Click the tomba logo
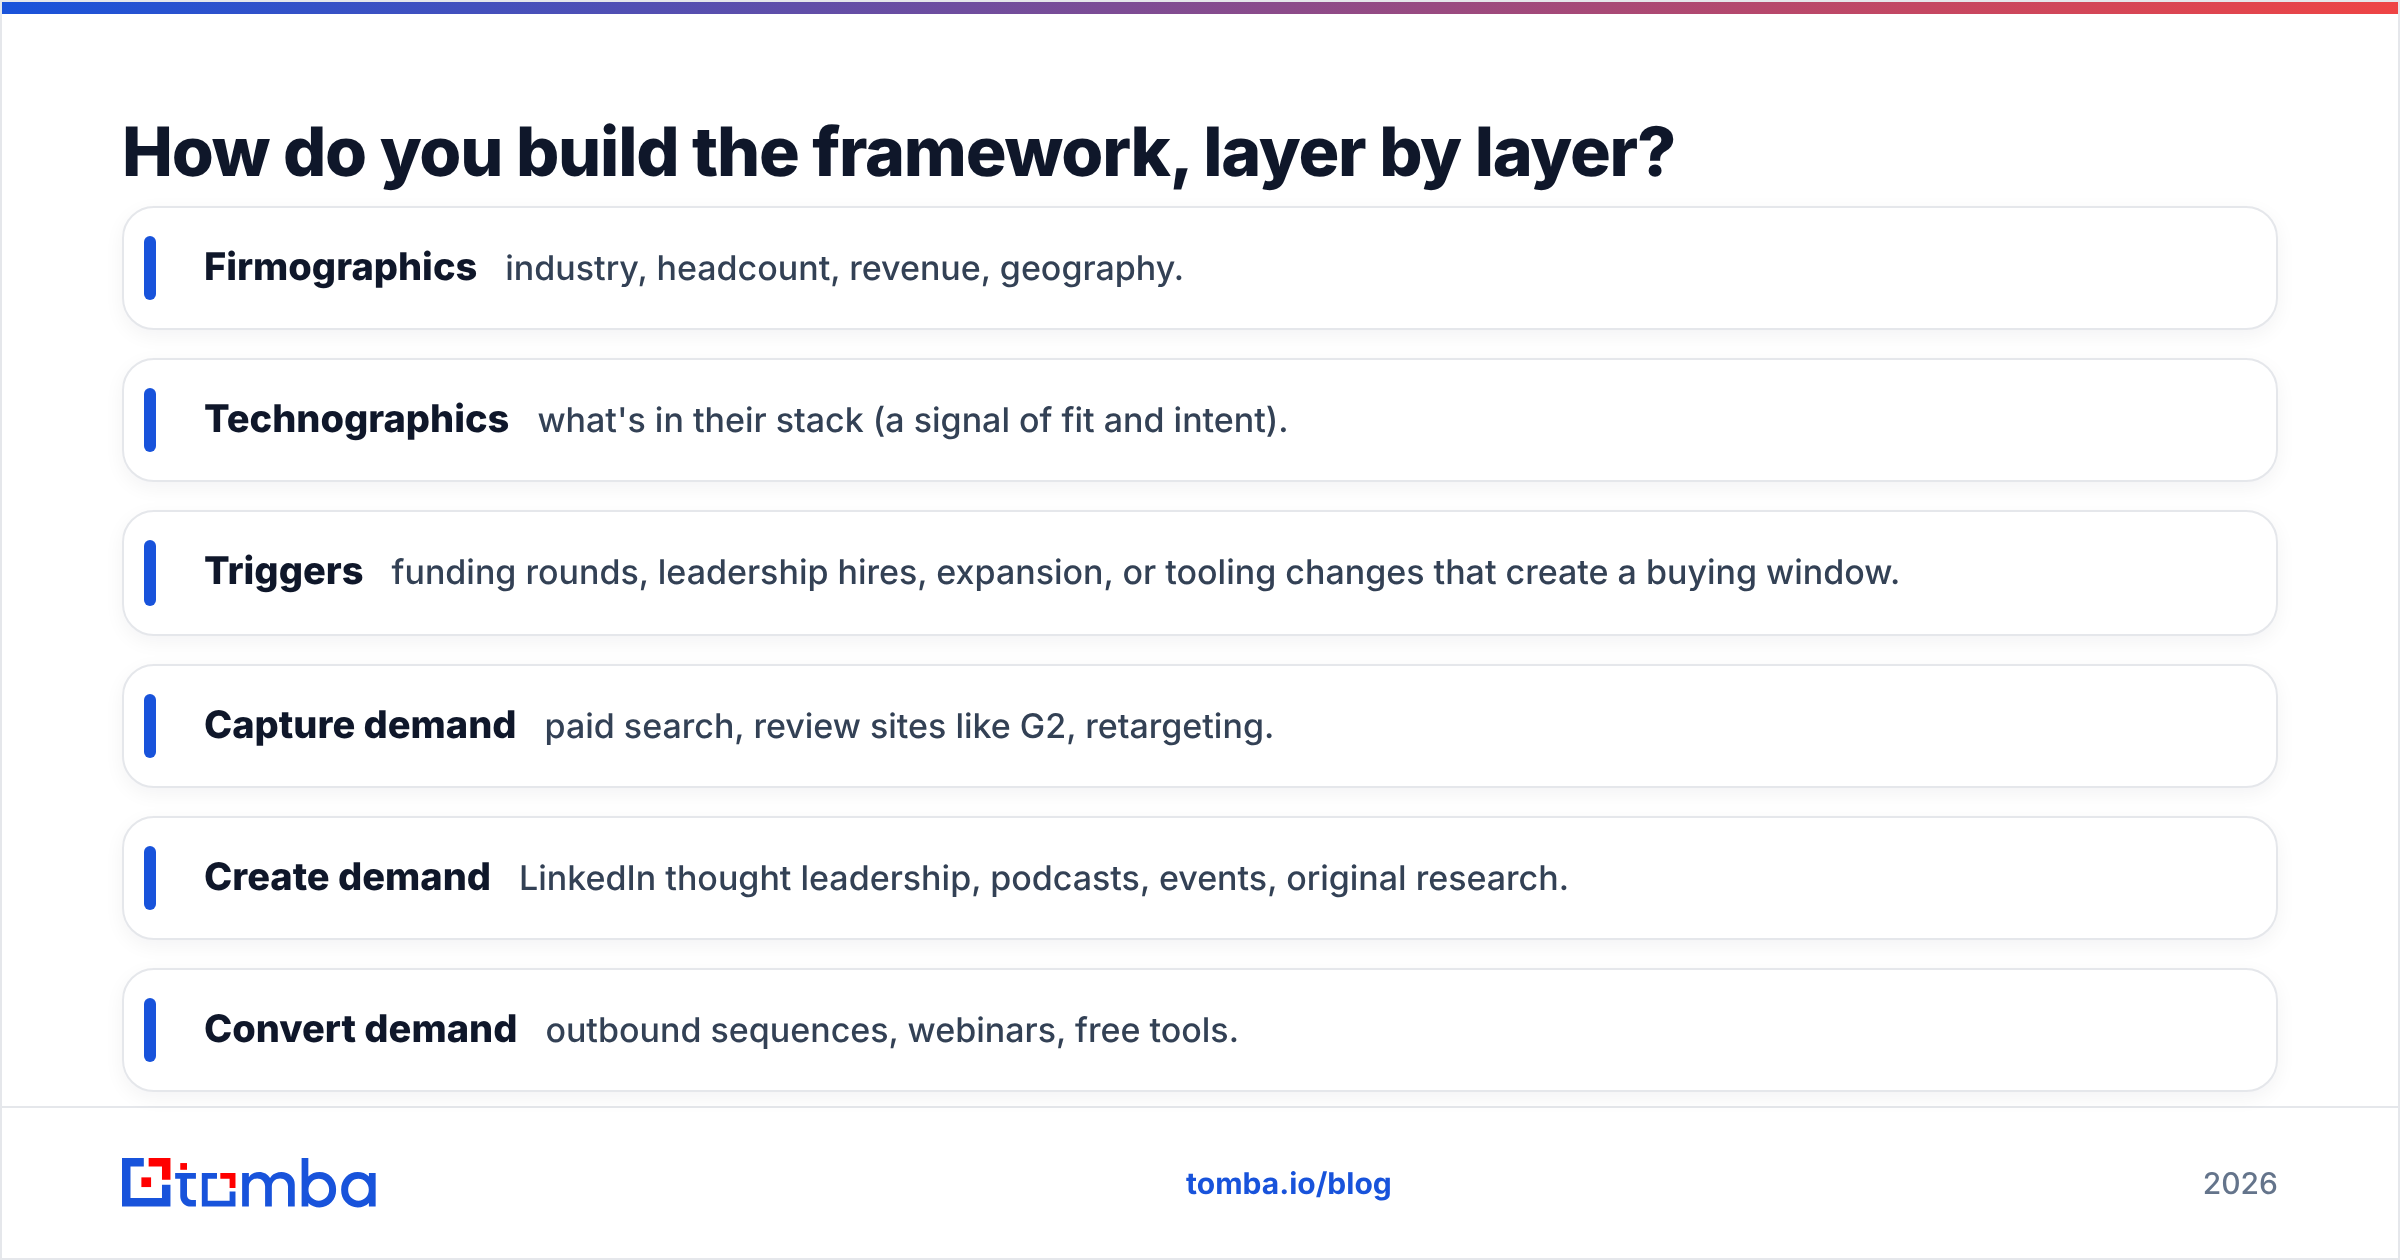 pos(249,1183)
